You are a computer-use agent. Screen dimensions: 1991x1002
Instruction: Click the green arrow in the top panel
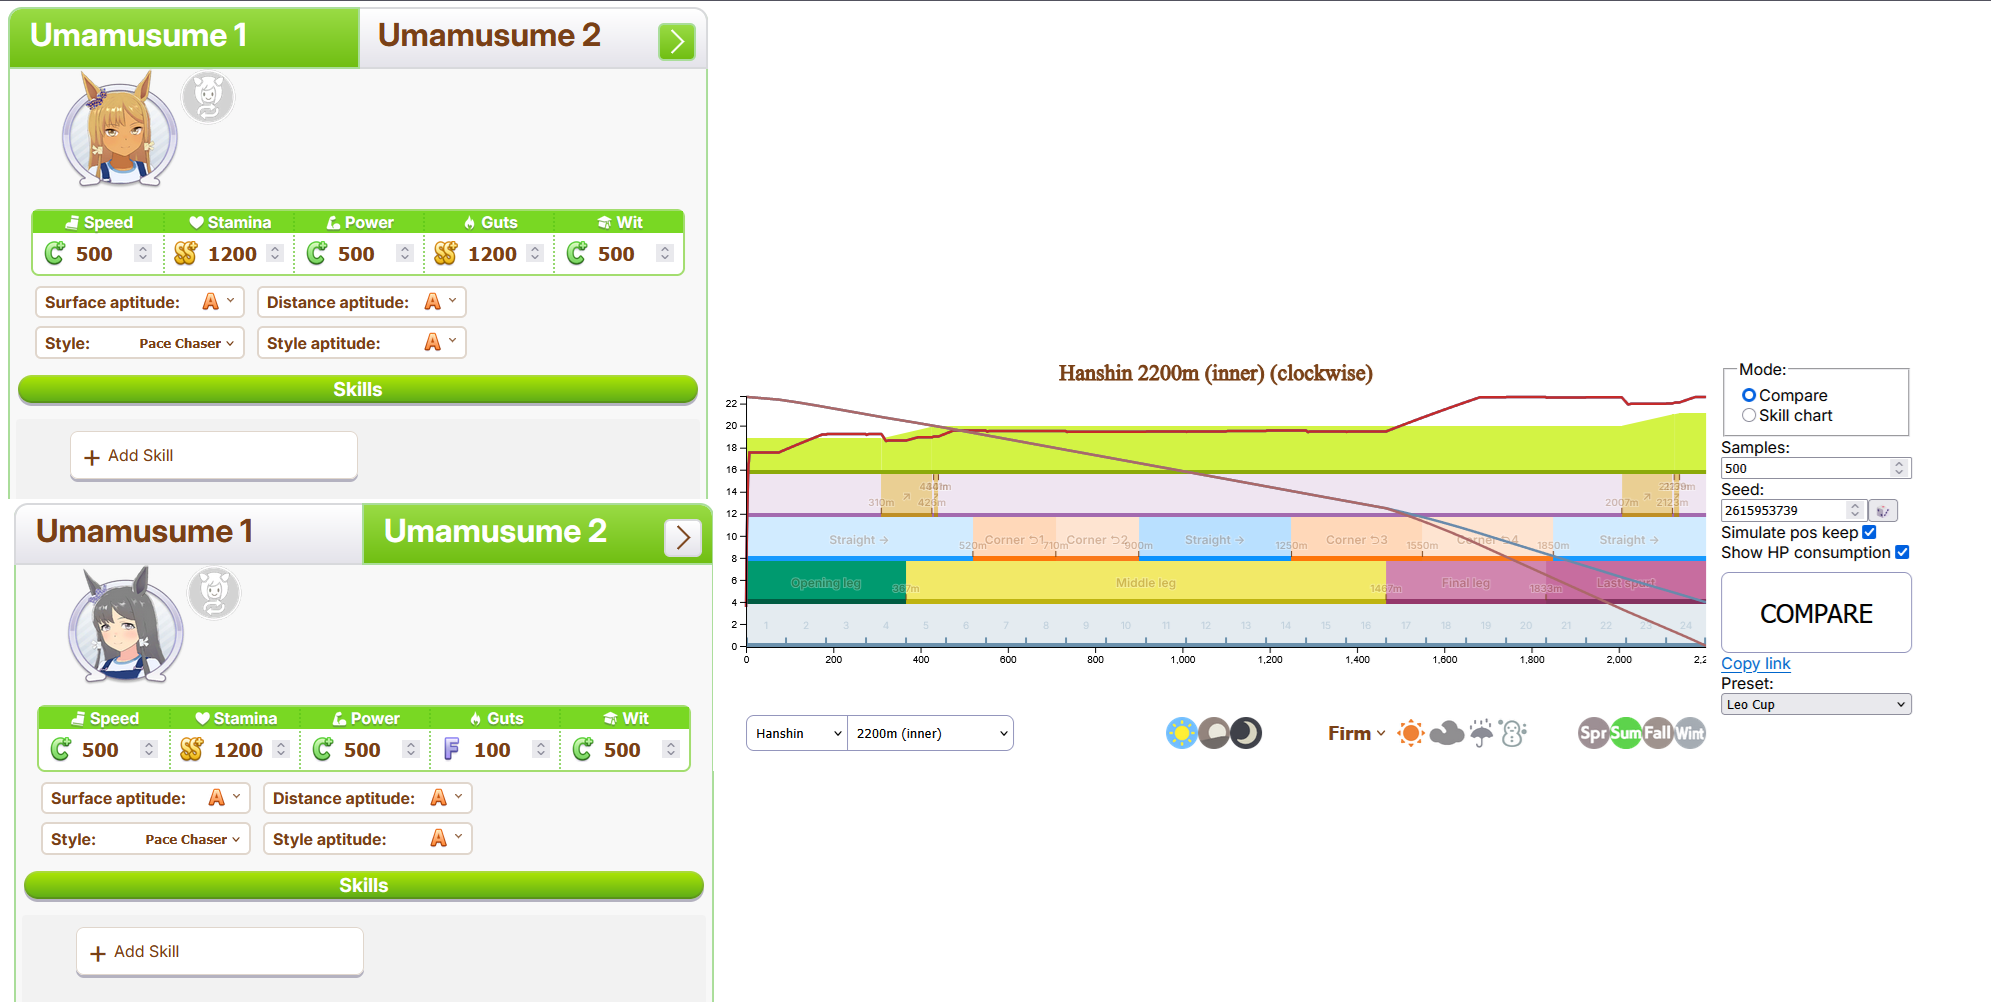[677, 41]
